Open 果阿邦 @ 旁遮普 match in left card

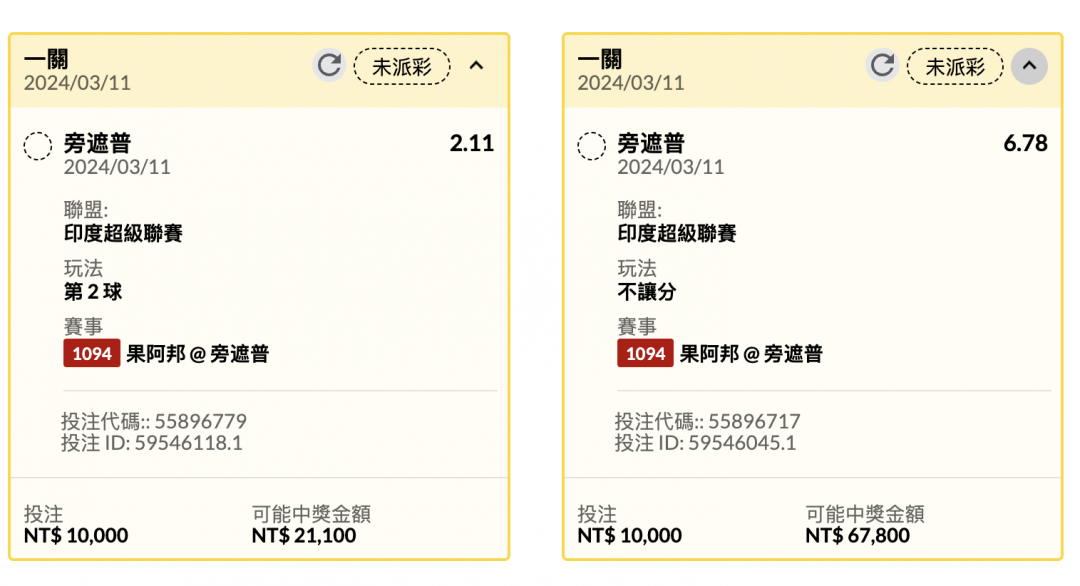point(198,354)
